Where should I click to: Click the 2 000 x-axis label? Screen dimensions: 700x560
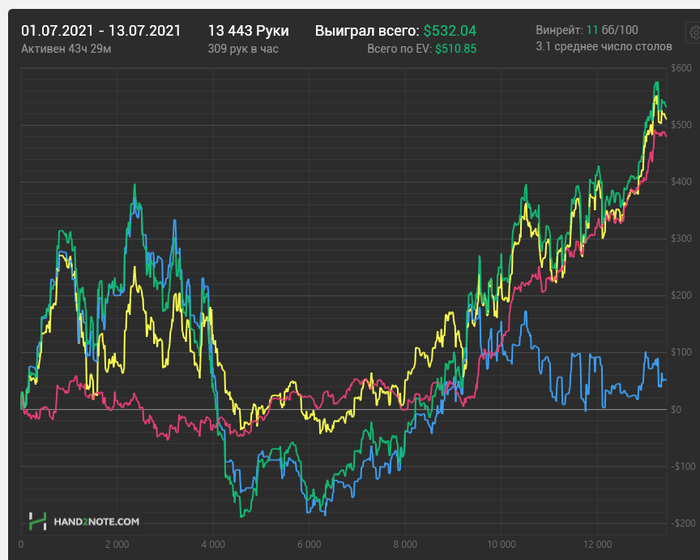(117, 544)
